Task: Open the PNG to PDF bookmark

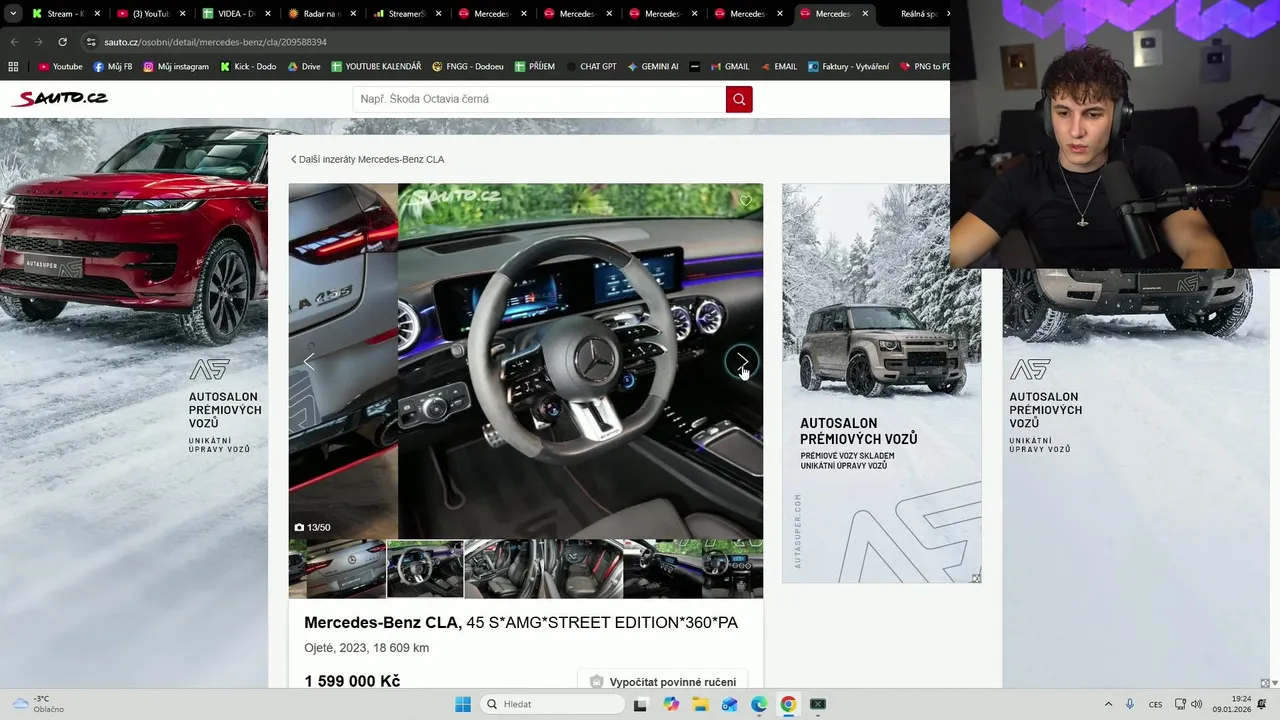Action: tap(924, 67)
